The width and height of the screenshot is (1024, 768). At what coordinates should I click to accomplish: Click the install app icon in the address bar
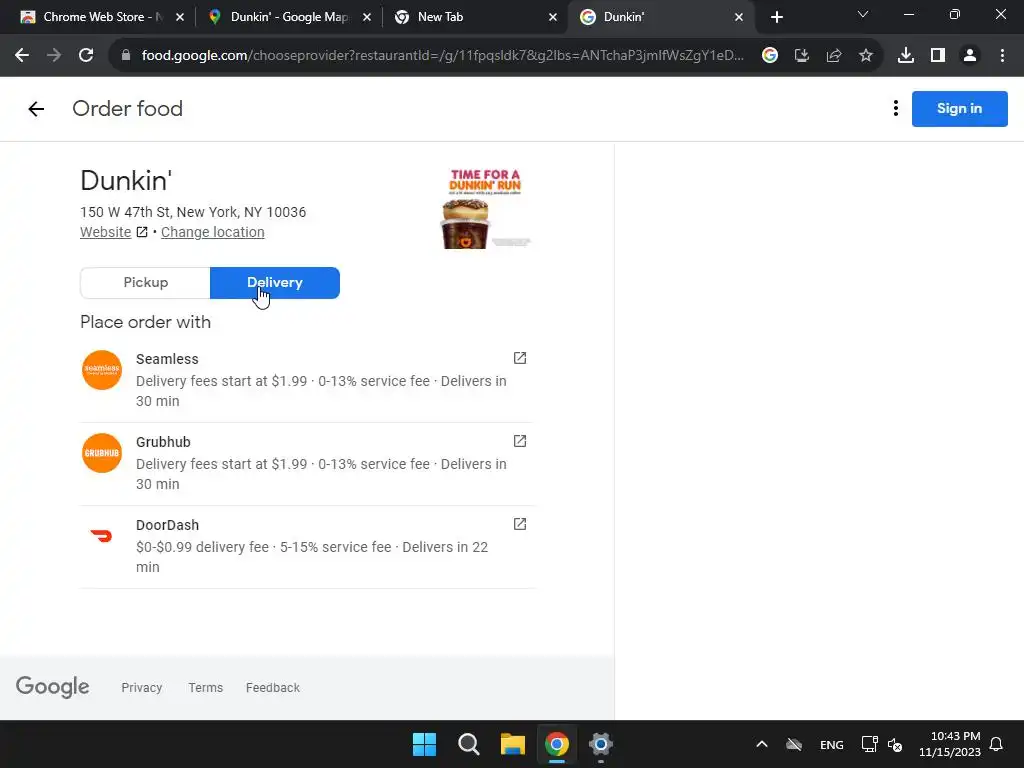coord(802,56)
